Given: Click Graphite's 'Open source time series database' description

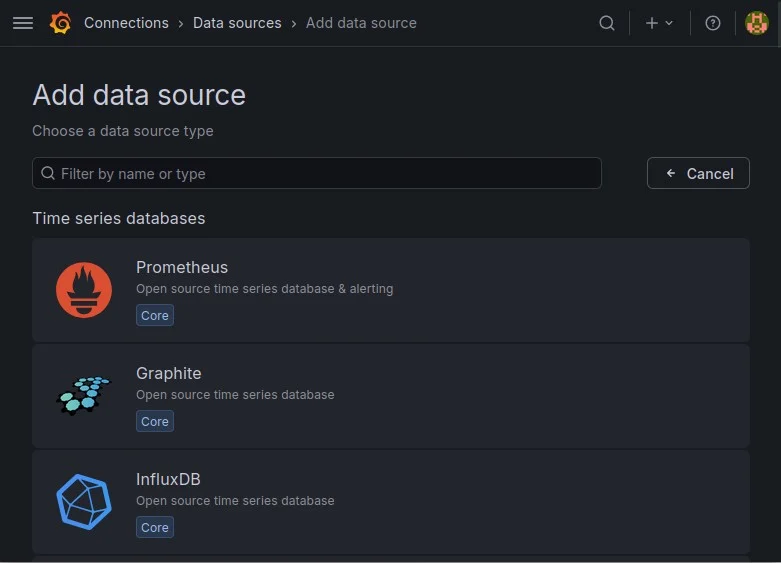Looking at the screenshot, I should (235, 395).
